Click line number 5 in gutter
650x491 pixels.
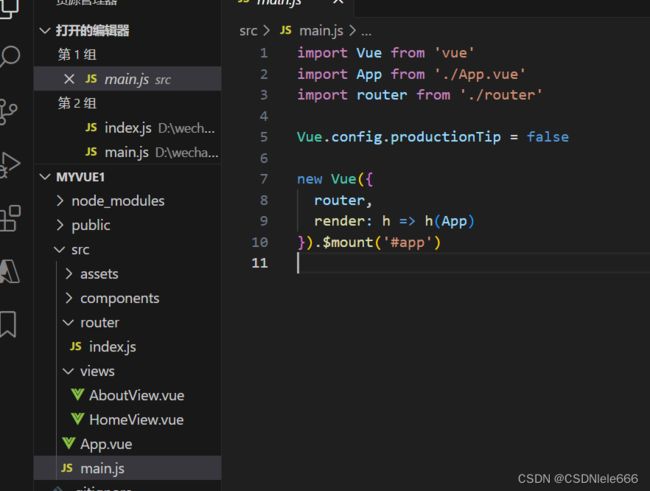click(264, 137)
